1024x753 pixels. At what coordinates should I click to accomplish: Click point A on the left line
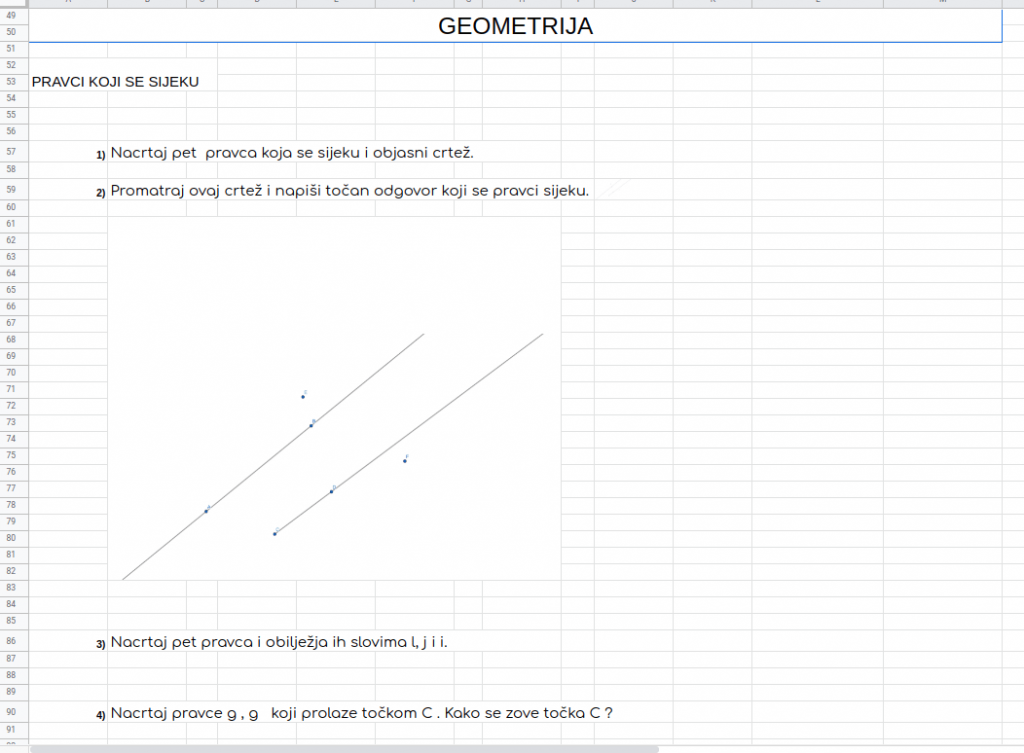(207, 511)
